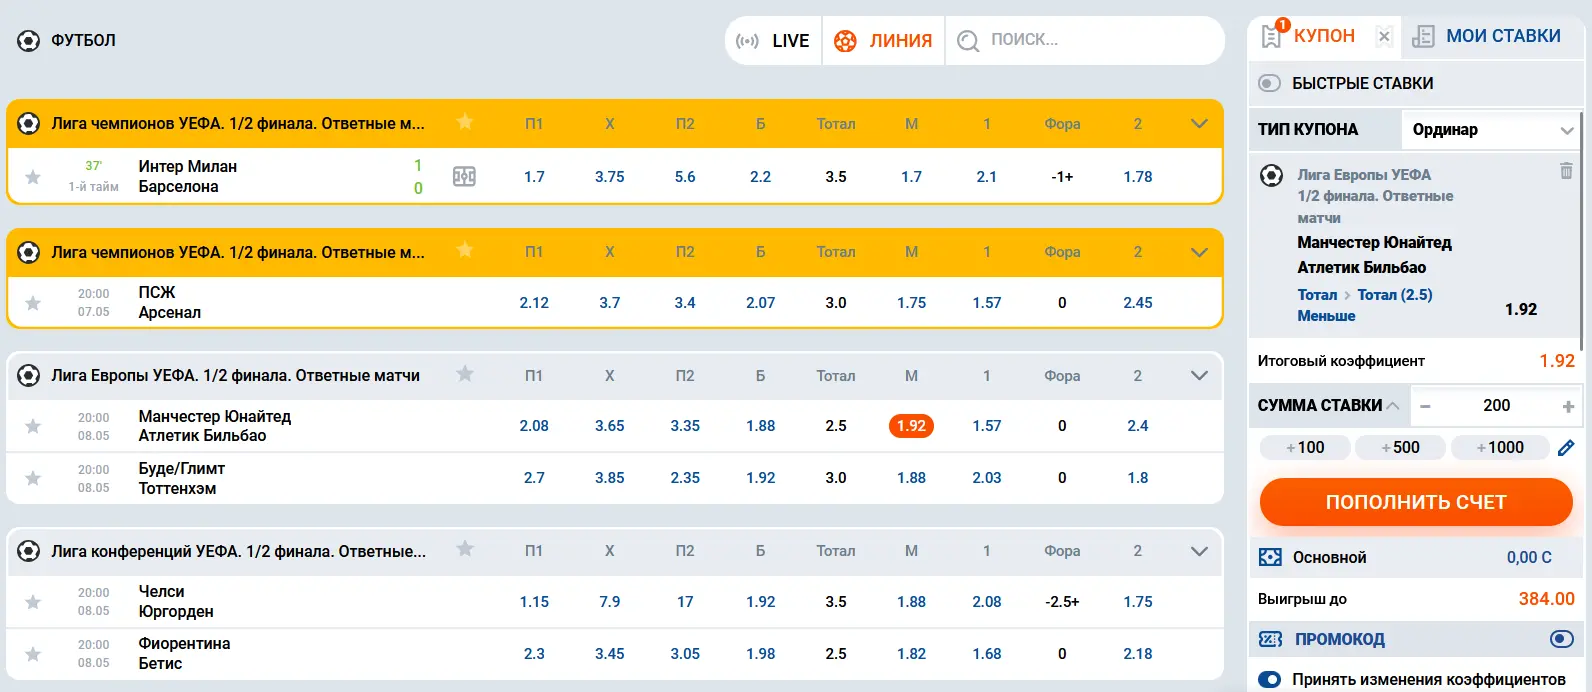Favorite the second Лига чемпионов header star (ПСЖ)
This screenshot has width=1592, height=692.
(465, 250)
